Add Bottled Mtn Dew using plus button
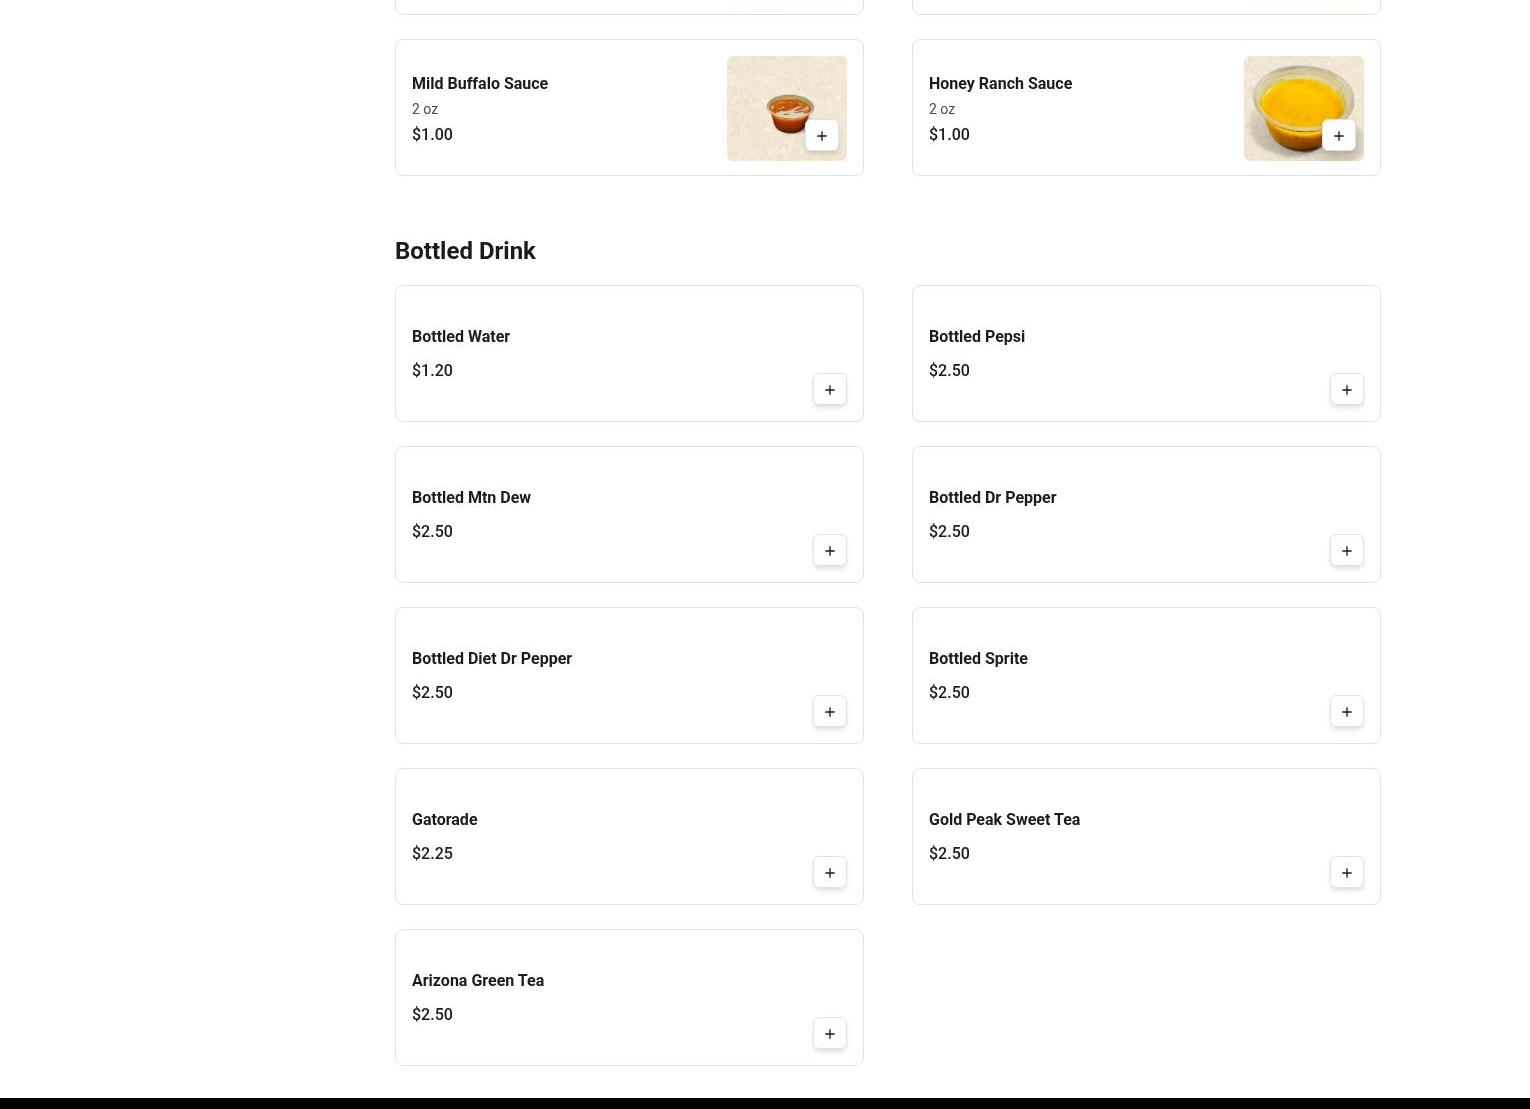 (830, 551)
